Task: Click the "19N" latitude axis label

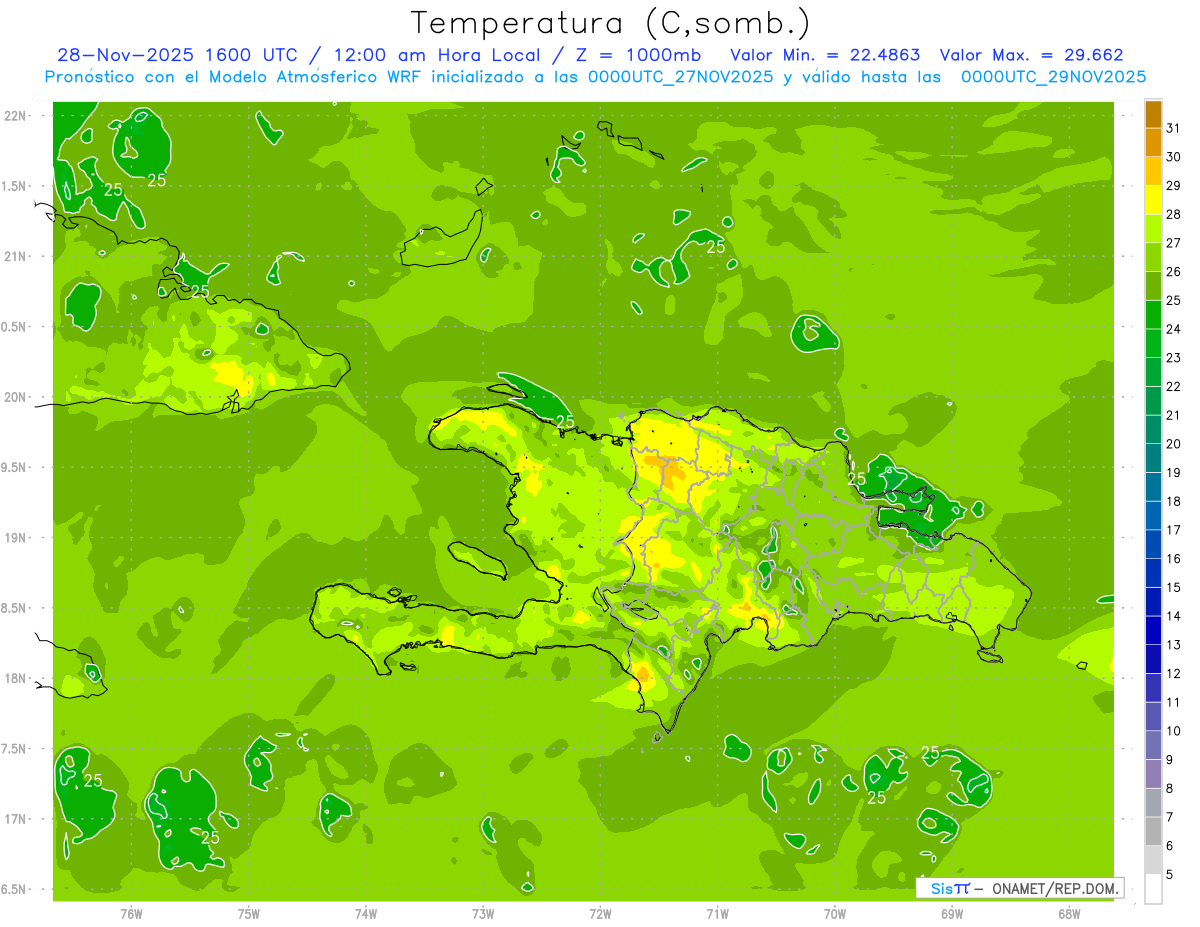Action: pos(15,538)
